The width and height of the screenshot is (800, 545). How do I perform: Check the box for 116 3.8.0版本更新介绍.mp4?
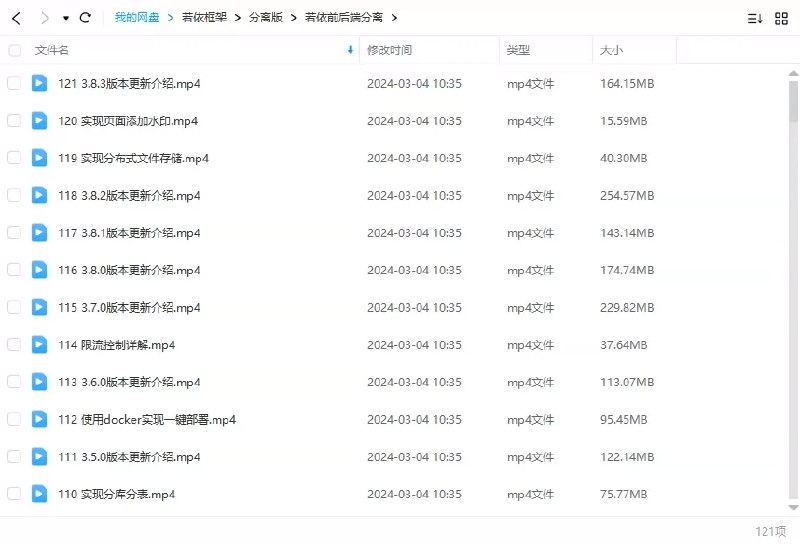click(14, 270)
